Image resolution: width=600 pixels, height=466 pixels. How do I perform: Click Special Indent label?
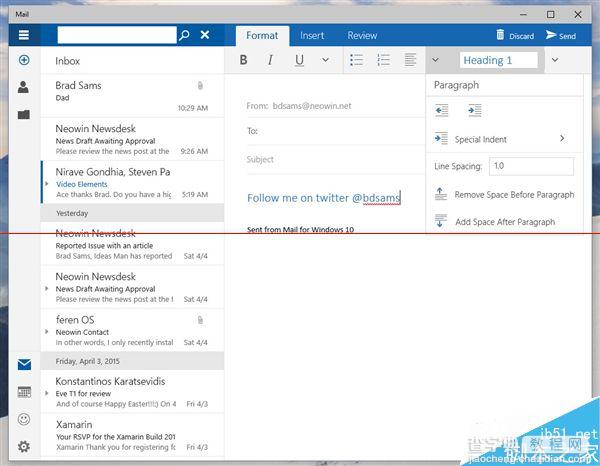click(481, 139)
